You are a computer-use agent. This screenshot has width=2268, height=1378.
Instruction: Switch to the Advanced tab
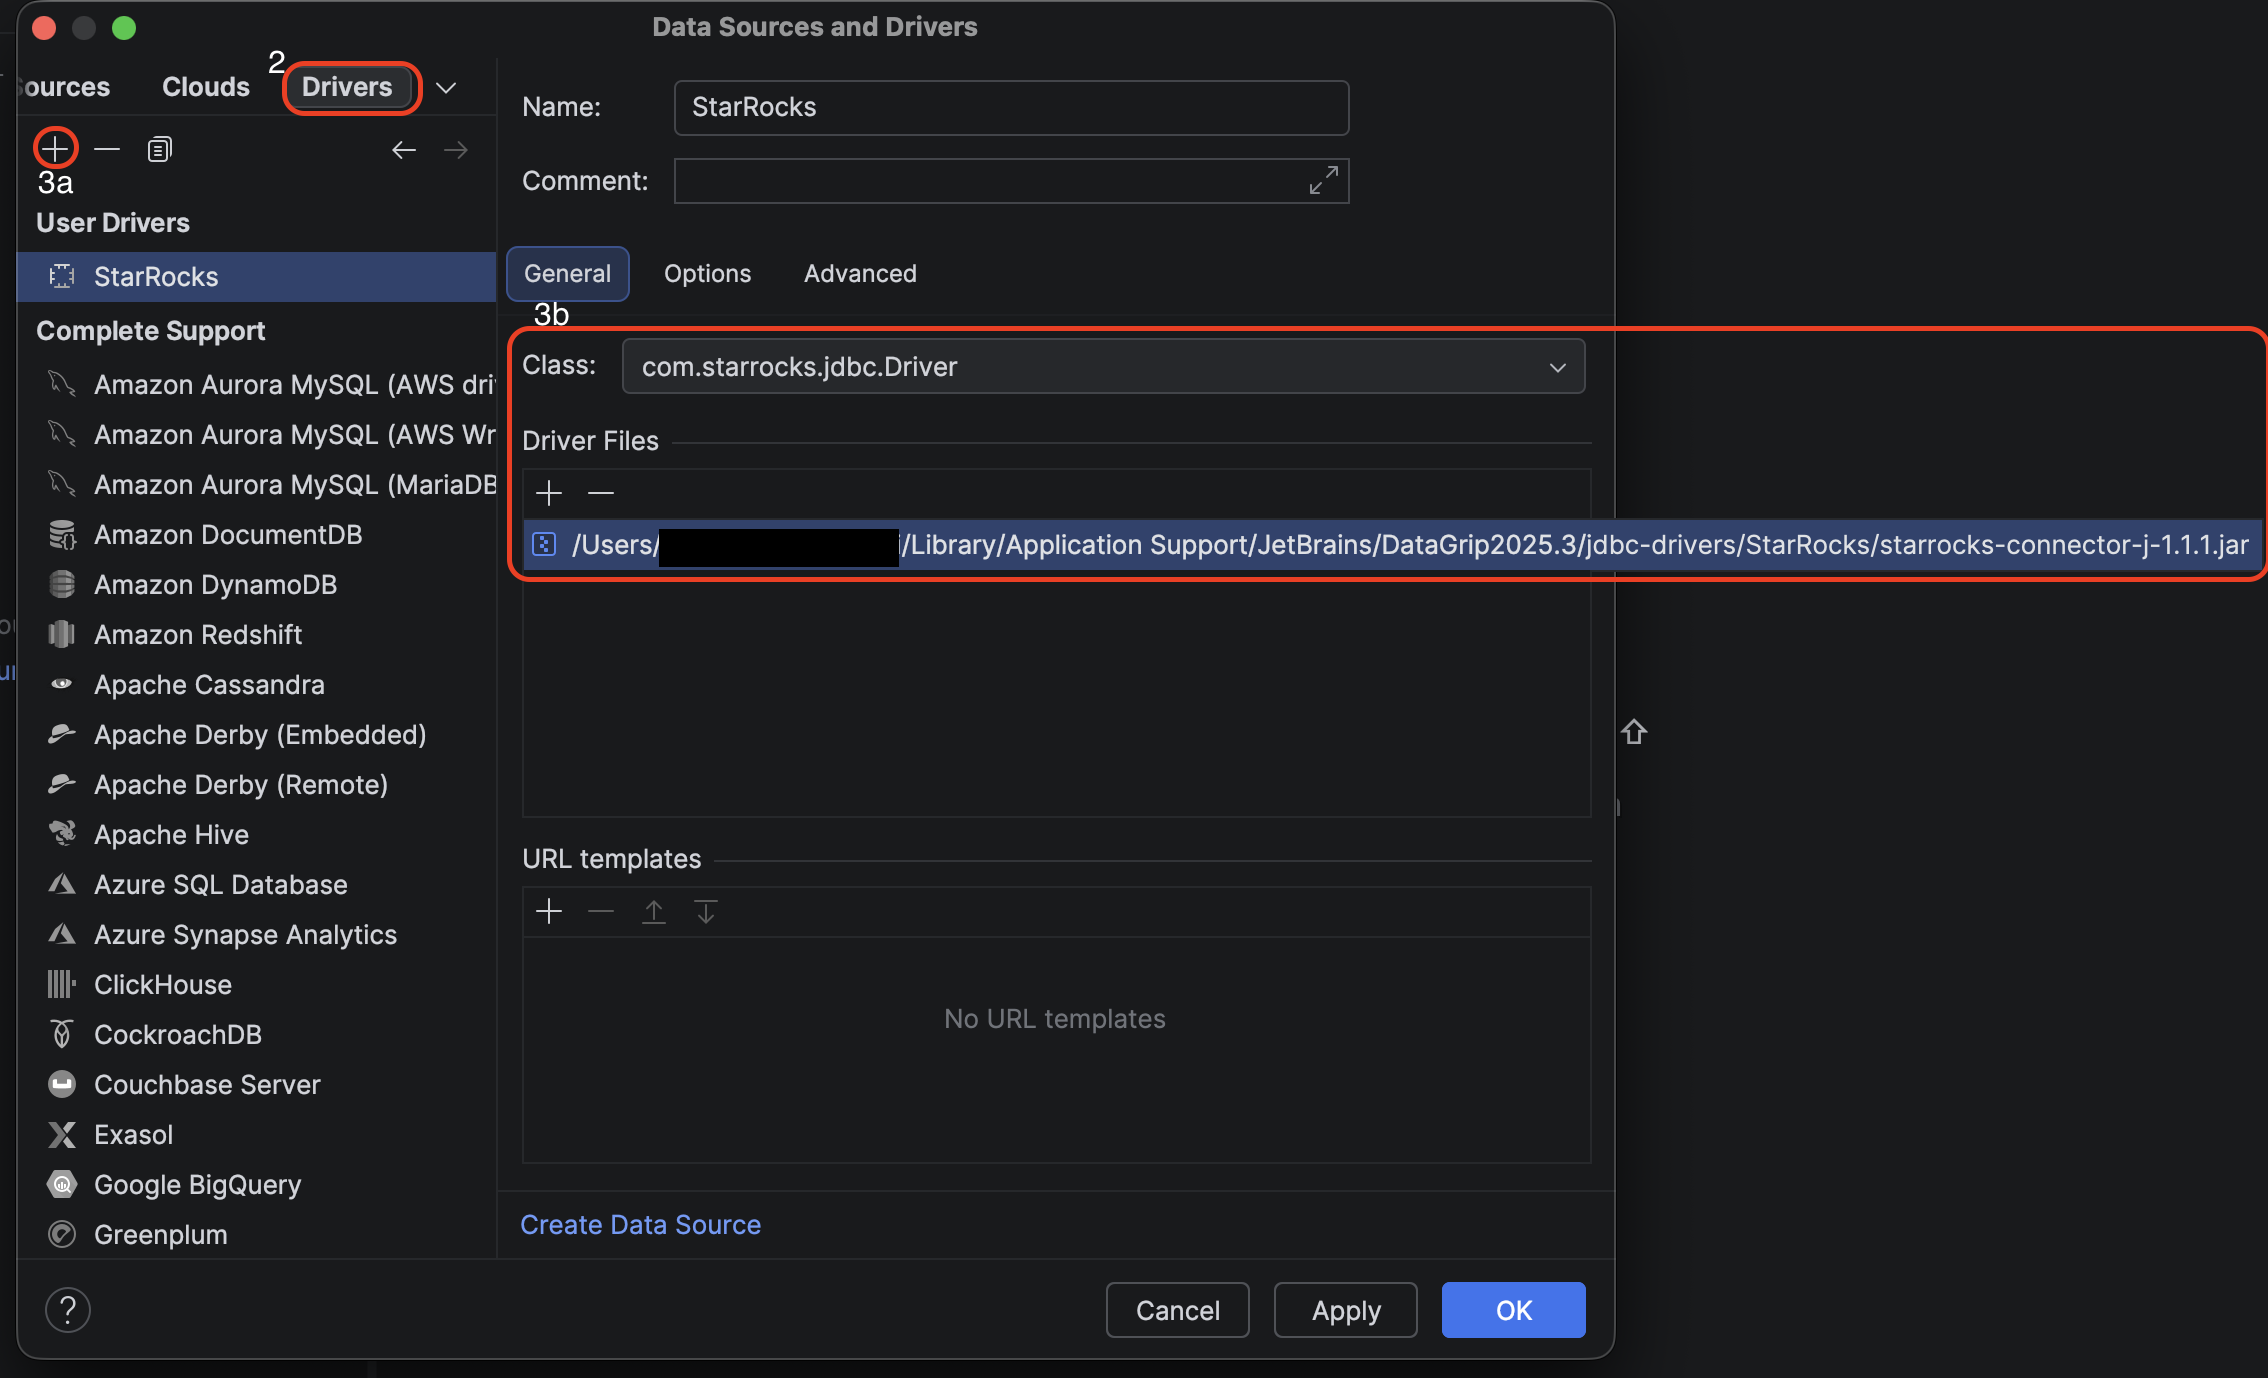pos(859,273)
